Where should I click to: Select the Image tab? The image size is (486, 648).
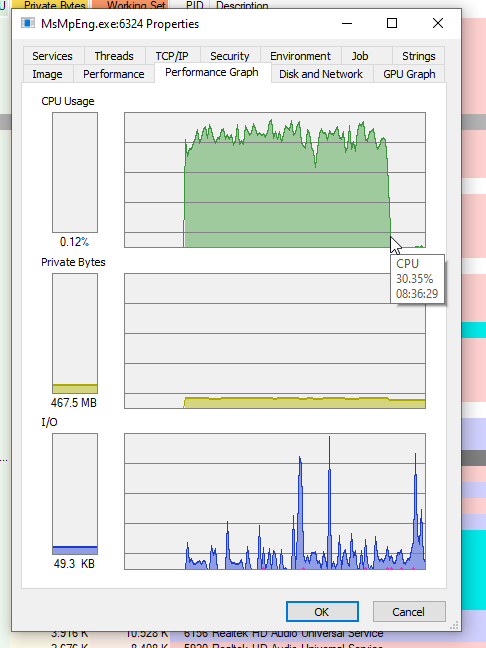(x=48, y=74)
